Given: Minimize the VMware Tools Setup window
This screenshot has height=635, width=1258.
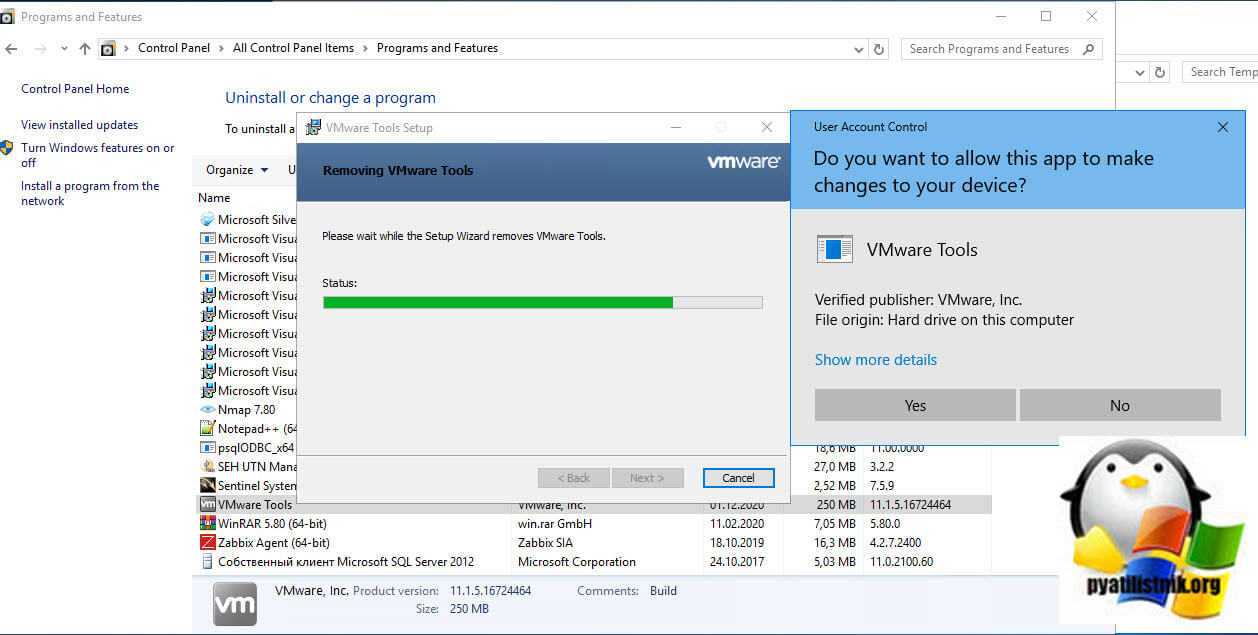Looking at the screenshot, I should click(x=676, y=127).
